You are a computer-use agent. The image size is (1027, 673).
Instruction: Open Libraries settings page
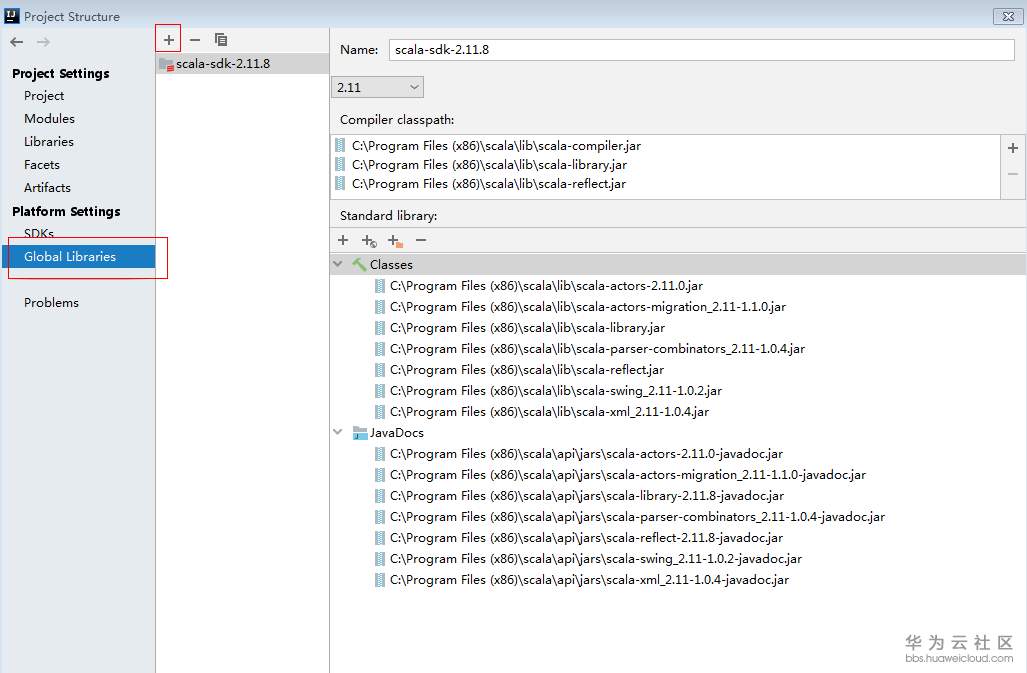coord(48,141)
